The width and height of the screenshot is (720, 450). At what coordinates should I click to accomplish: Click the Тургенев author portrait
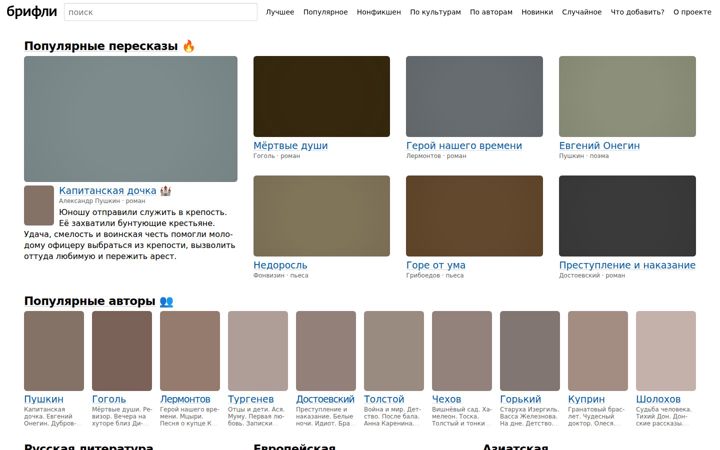click(258, 351)
